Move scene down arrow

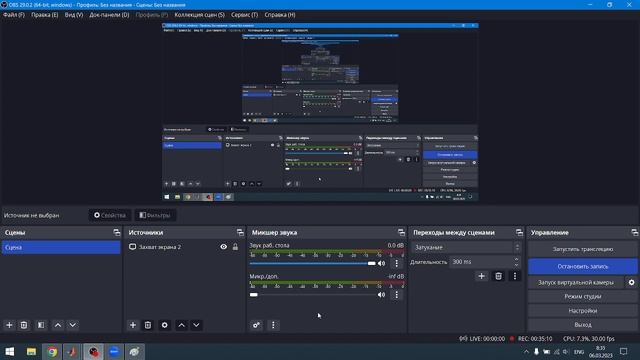pos(73,325)
